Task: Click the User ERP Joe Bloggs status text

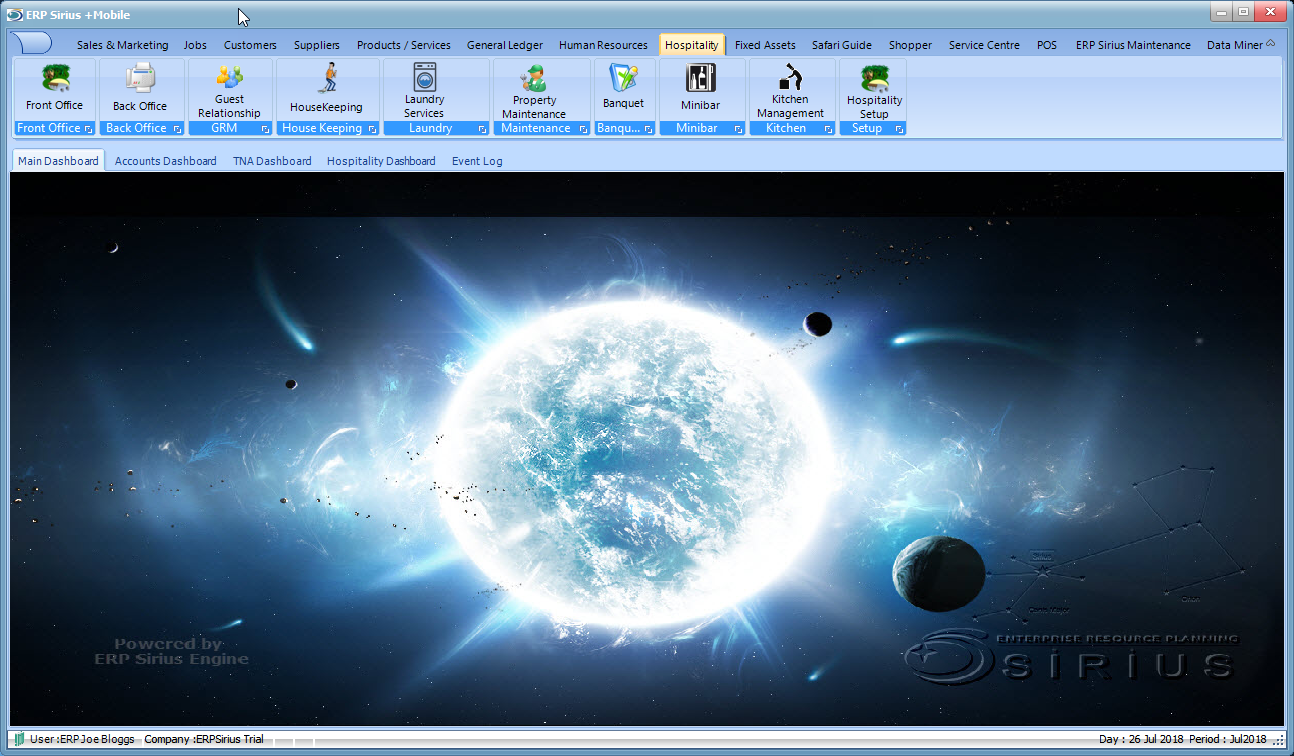Action: coord(82,740)
